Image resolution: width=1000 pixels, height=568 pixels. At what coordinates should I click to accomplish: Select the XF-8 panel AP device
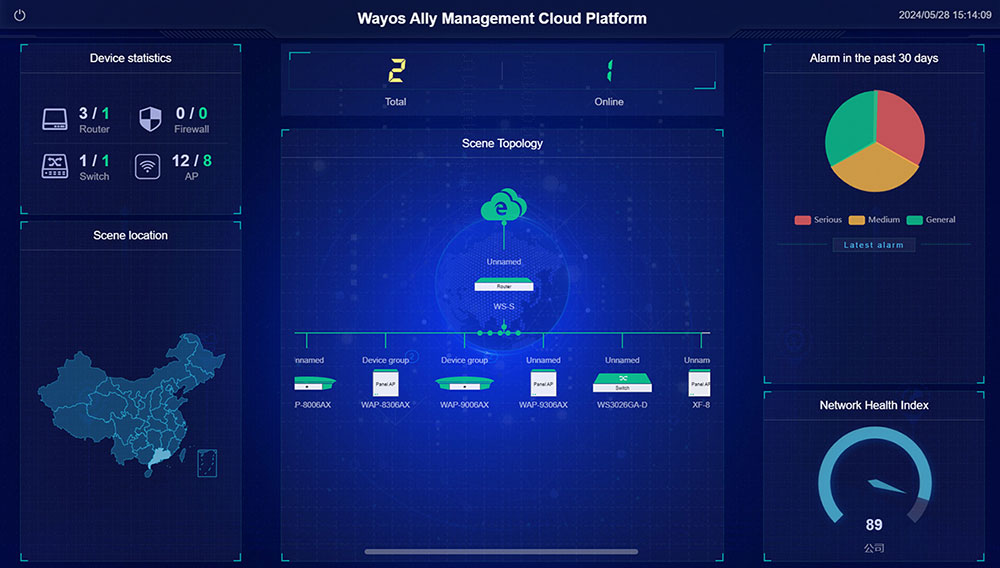[700, 382]
